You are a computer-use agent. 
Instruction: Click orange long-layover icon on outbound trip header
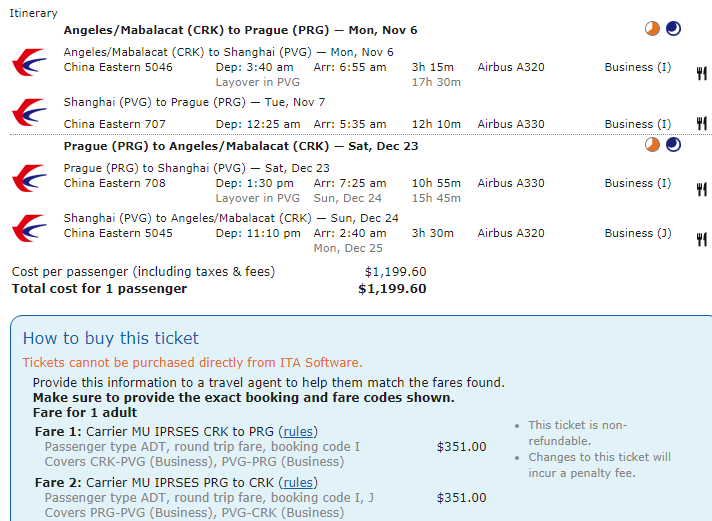click(x=652, y=29)
